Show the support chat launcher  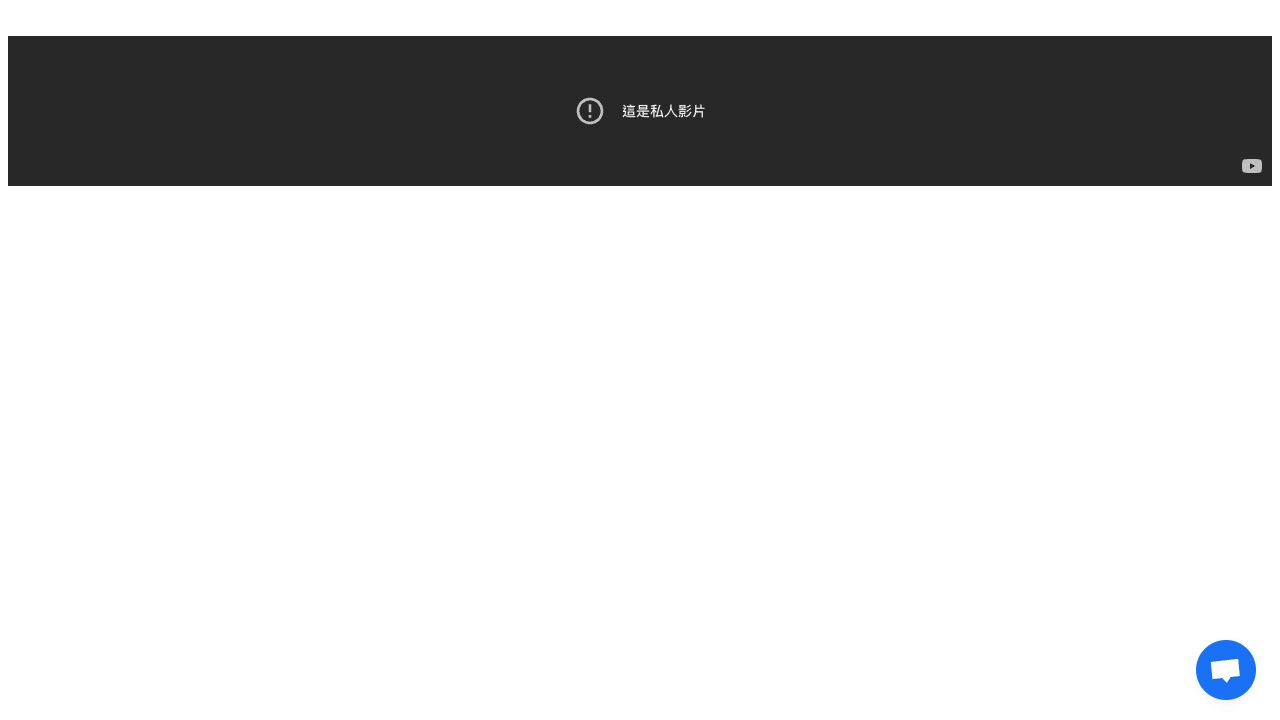point(1225,670)
